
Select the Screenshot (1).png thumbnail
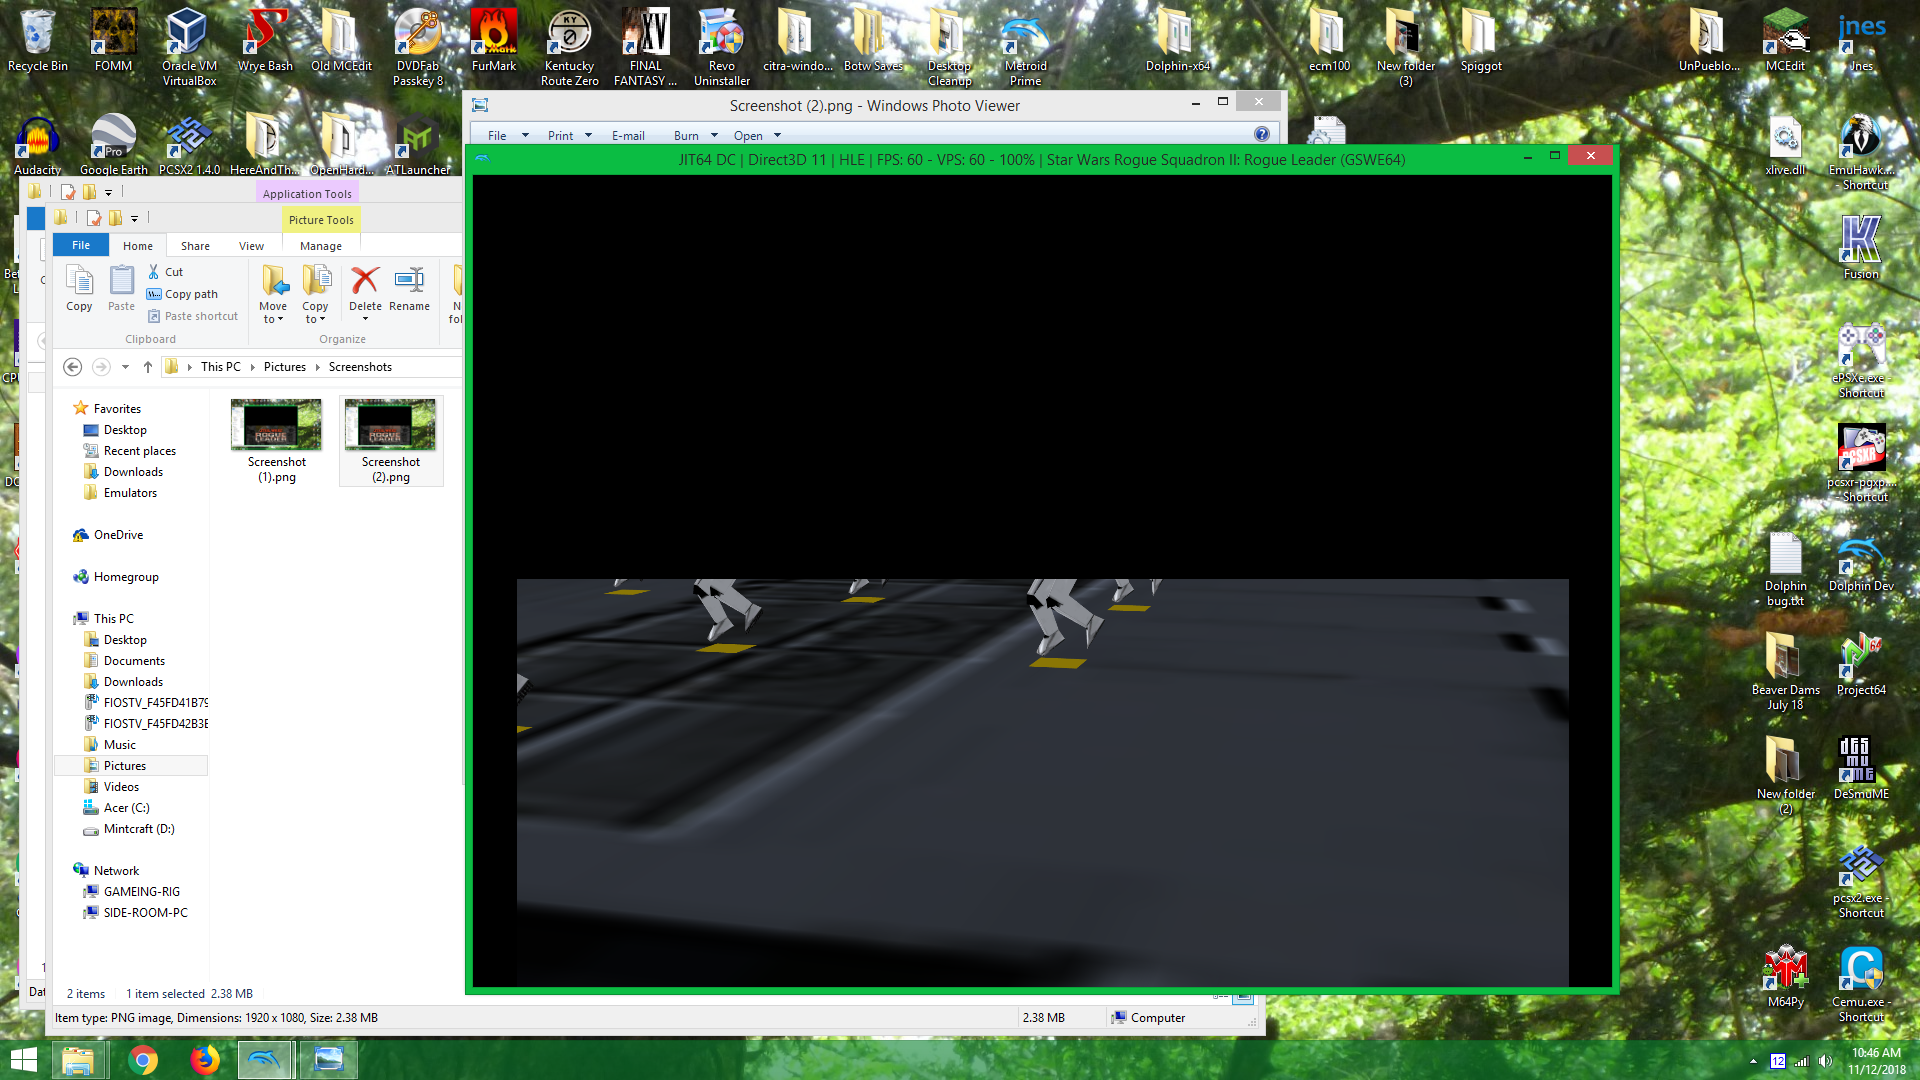tap(276, 424)
